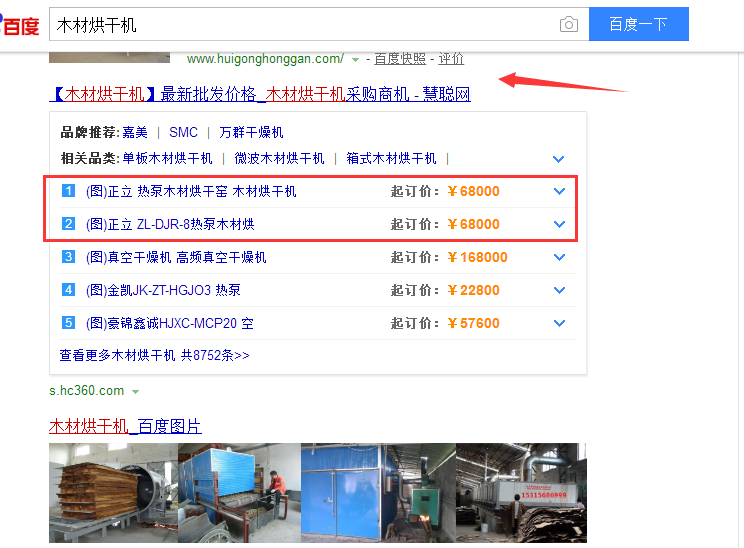Expand the 相关品类 row chevron
744x548 pixels.
(558, 159)
